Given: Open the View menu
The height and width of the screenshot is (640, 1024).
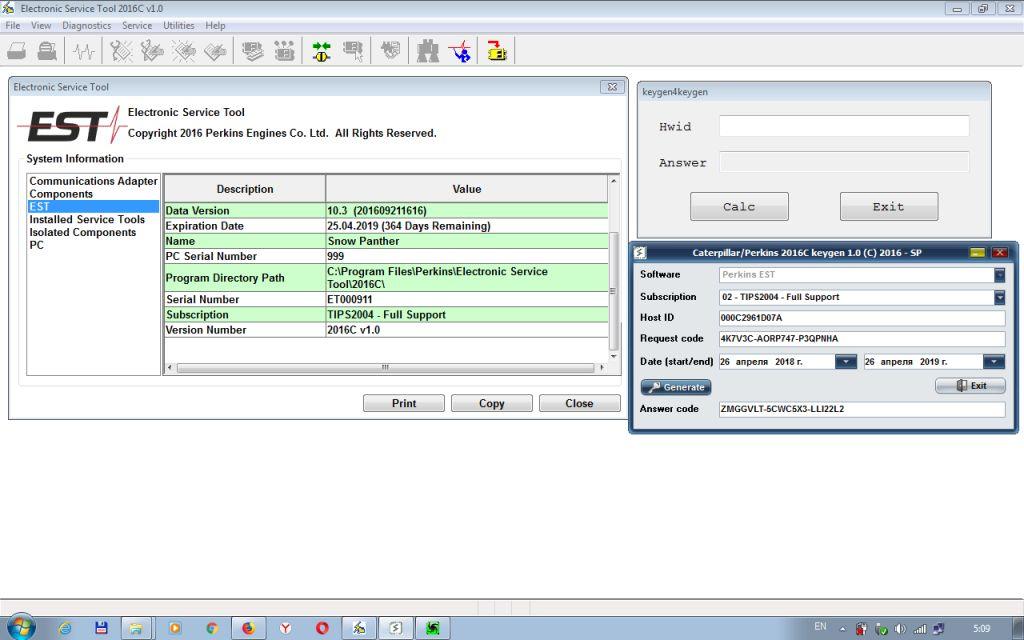Looking at the screenshot, I should tap(40, 25).
